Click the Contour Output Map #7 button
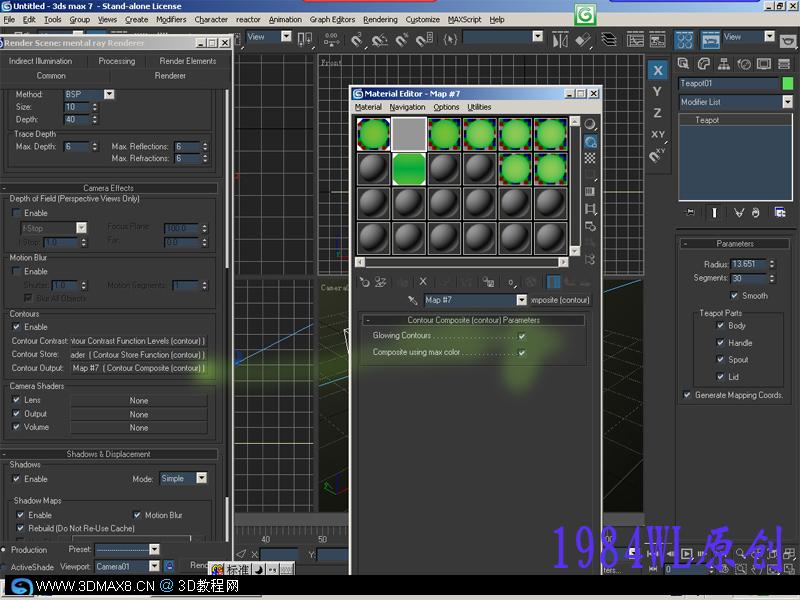Viewport: 800px width, 600px height. pyautogui.click(x=138, y=368)
